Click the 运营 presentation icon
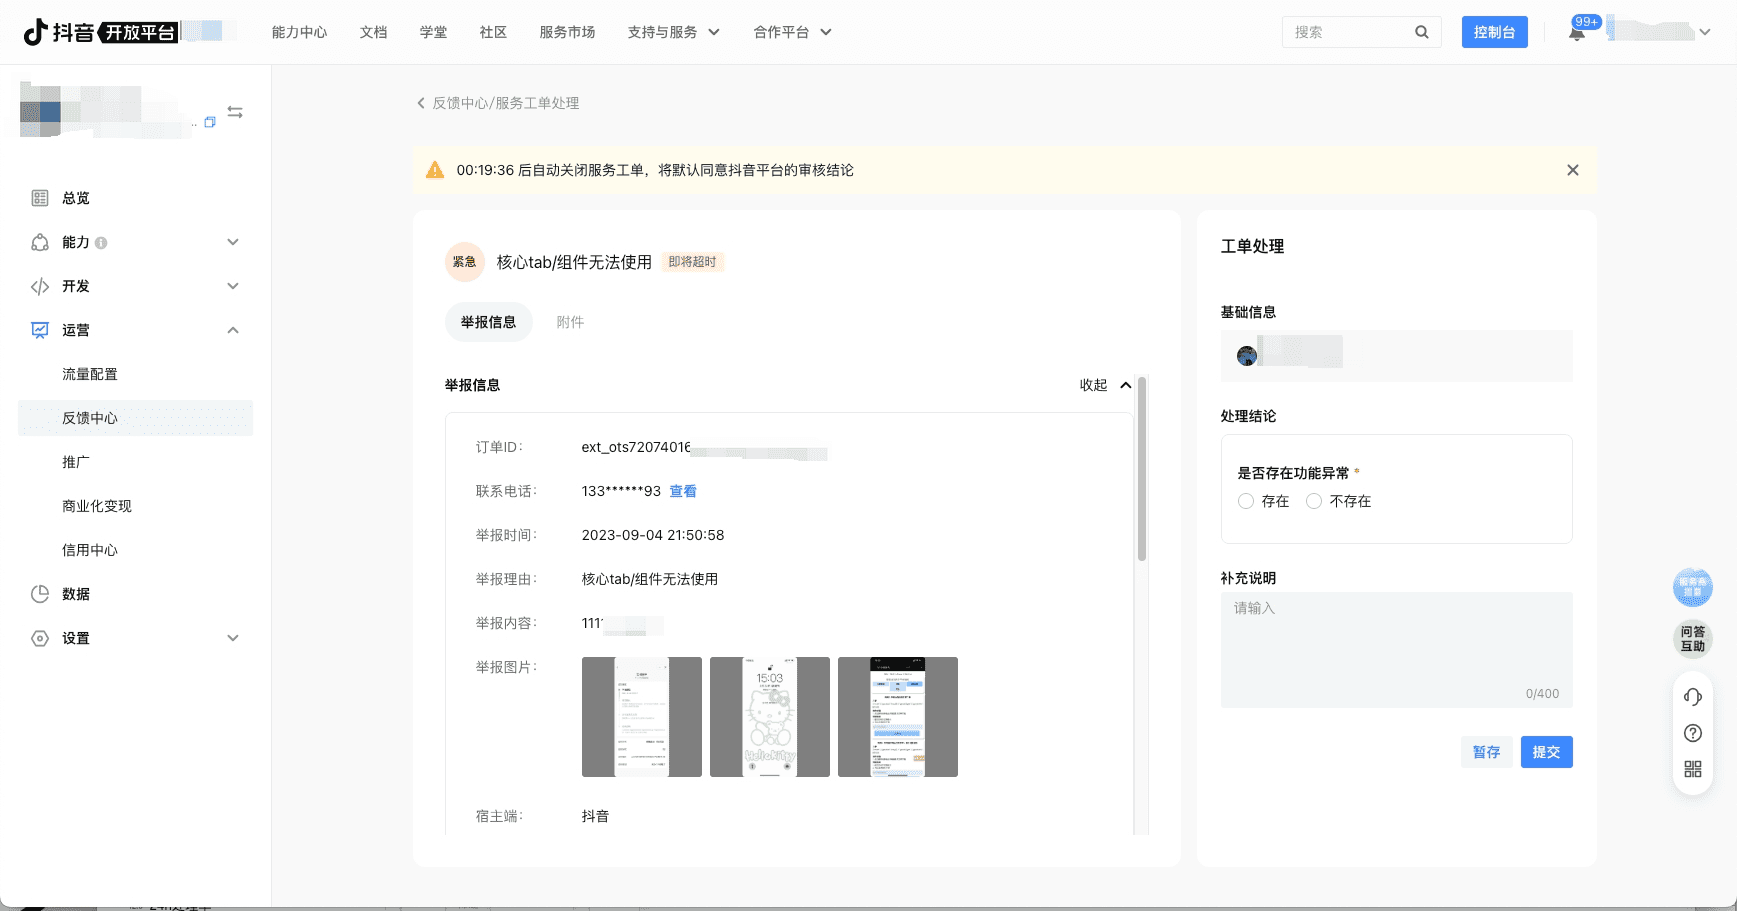This screenshot has height=911, width=1737. click(40, 330)
